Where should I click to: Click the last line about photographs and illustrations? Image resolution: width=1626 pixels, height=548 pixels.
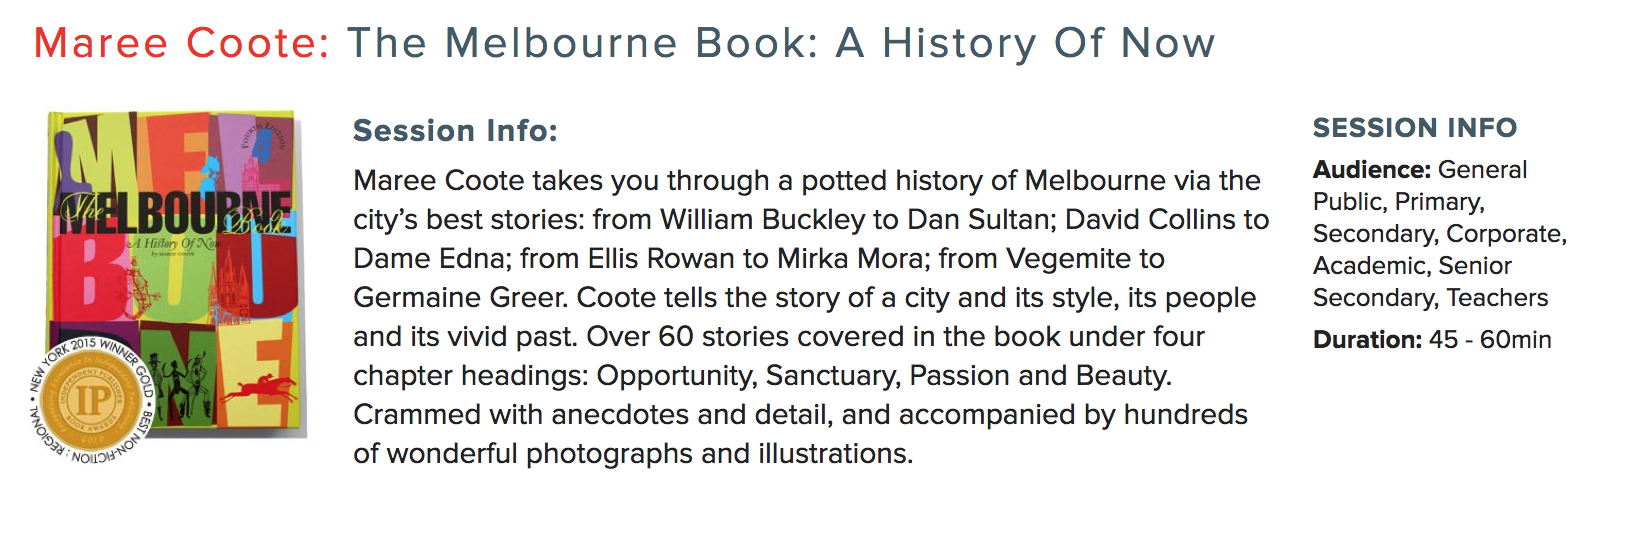click(x=633, y=454)
